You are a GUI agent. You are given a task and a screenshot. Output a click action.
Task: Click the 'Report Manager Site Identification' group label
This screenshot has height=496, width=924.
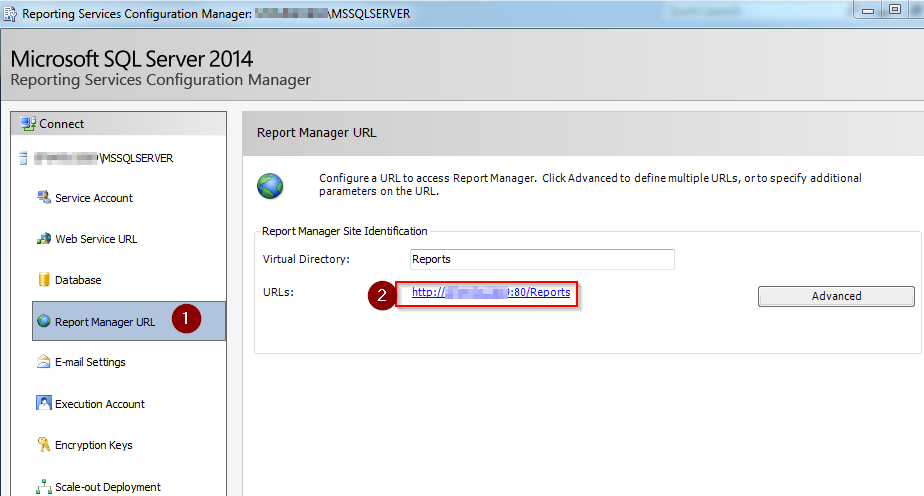point(345,231)
